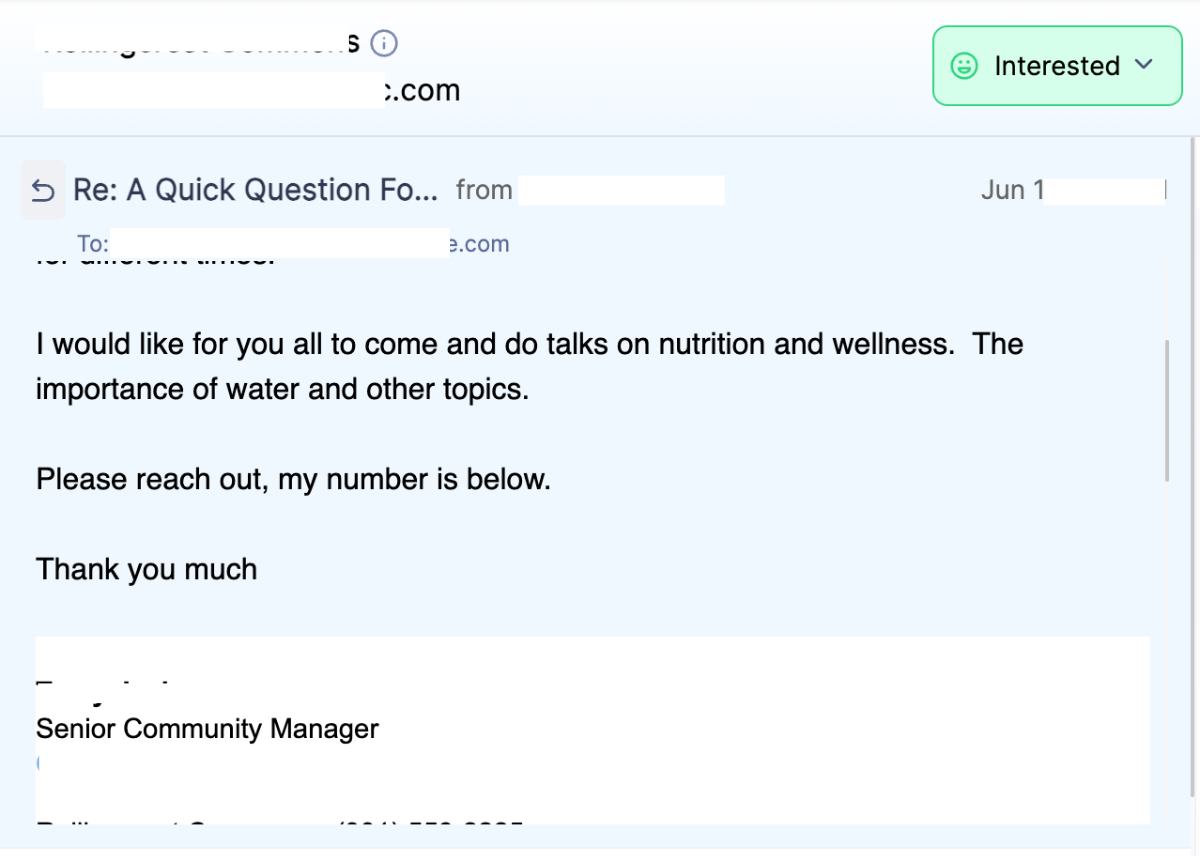
Task: Click 'Please reach out, my number is below'
Action: click(293, 479)
